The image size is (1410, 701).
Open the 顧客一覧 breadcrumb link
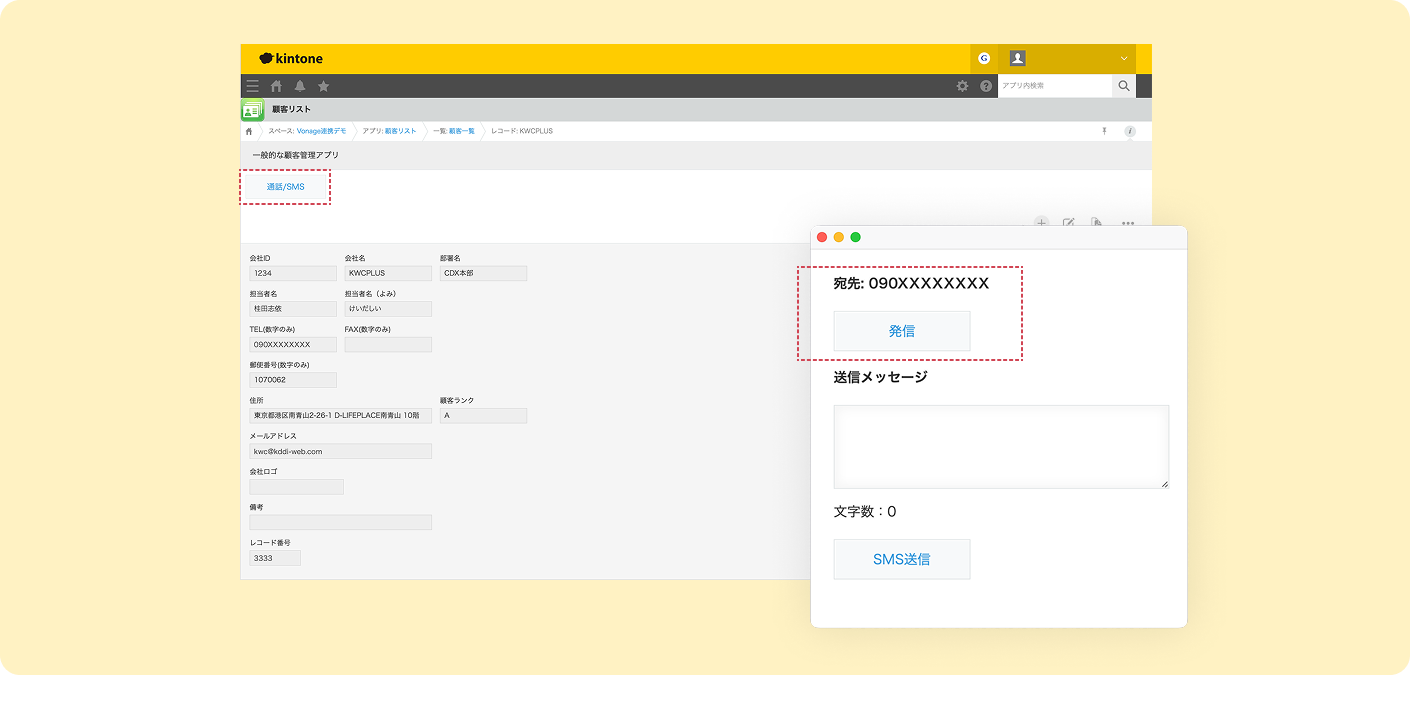461,131
